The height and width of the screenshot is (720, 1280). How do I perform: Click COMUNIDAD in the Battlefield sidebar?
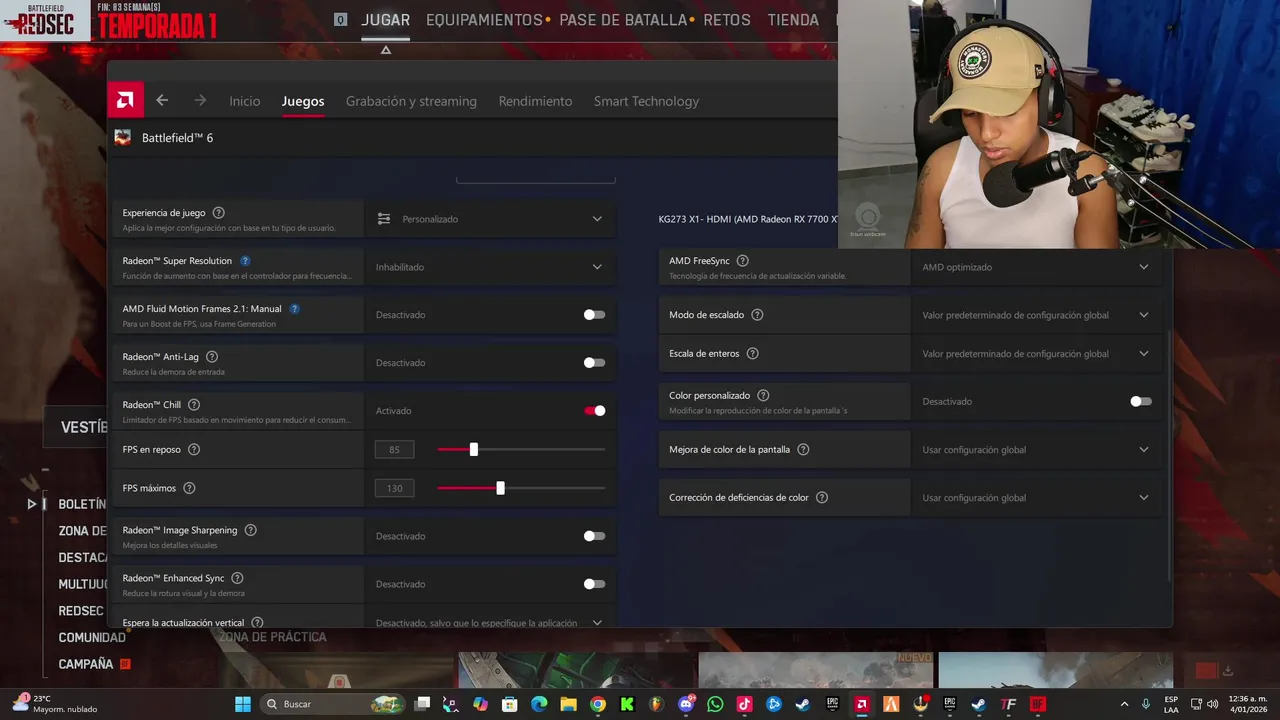(x=92, y=637)
